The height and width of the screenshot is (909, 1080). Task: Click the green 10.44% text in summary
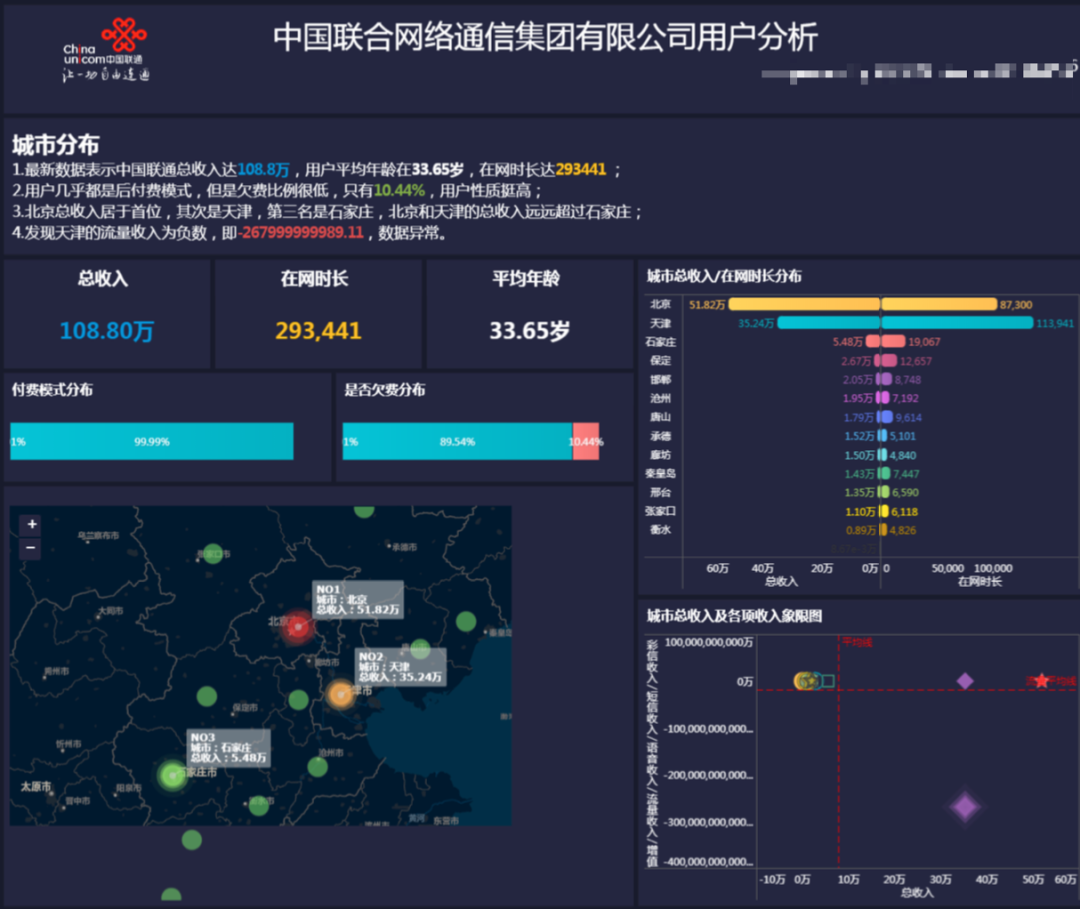tap(399, 191)
